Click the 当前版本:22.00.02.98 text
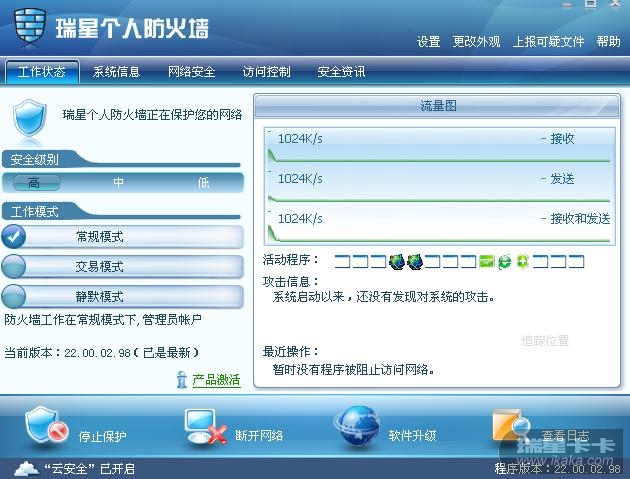This screenshot has width=630, height=479. click(101, 353)
